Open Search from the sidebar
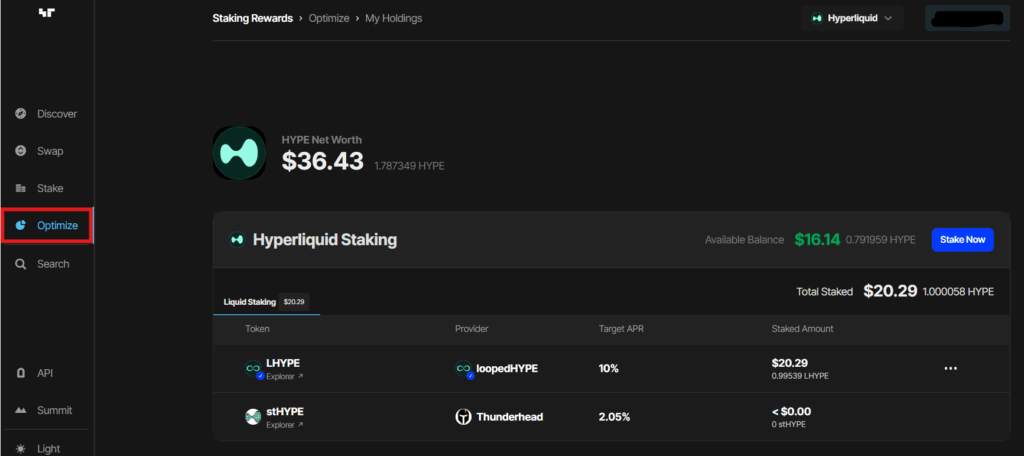This screenshot has width=1024, height=456. pos(42,264)
